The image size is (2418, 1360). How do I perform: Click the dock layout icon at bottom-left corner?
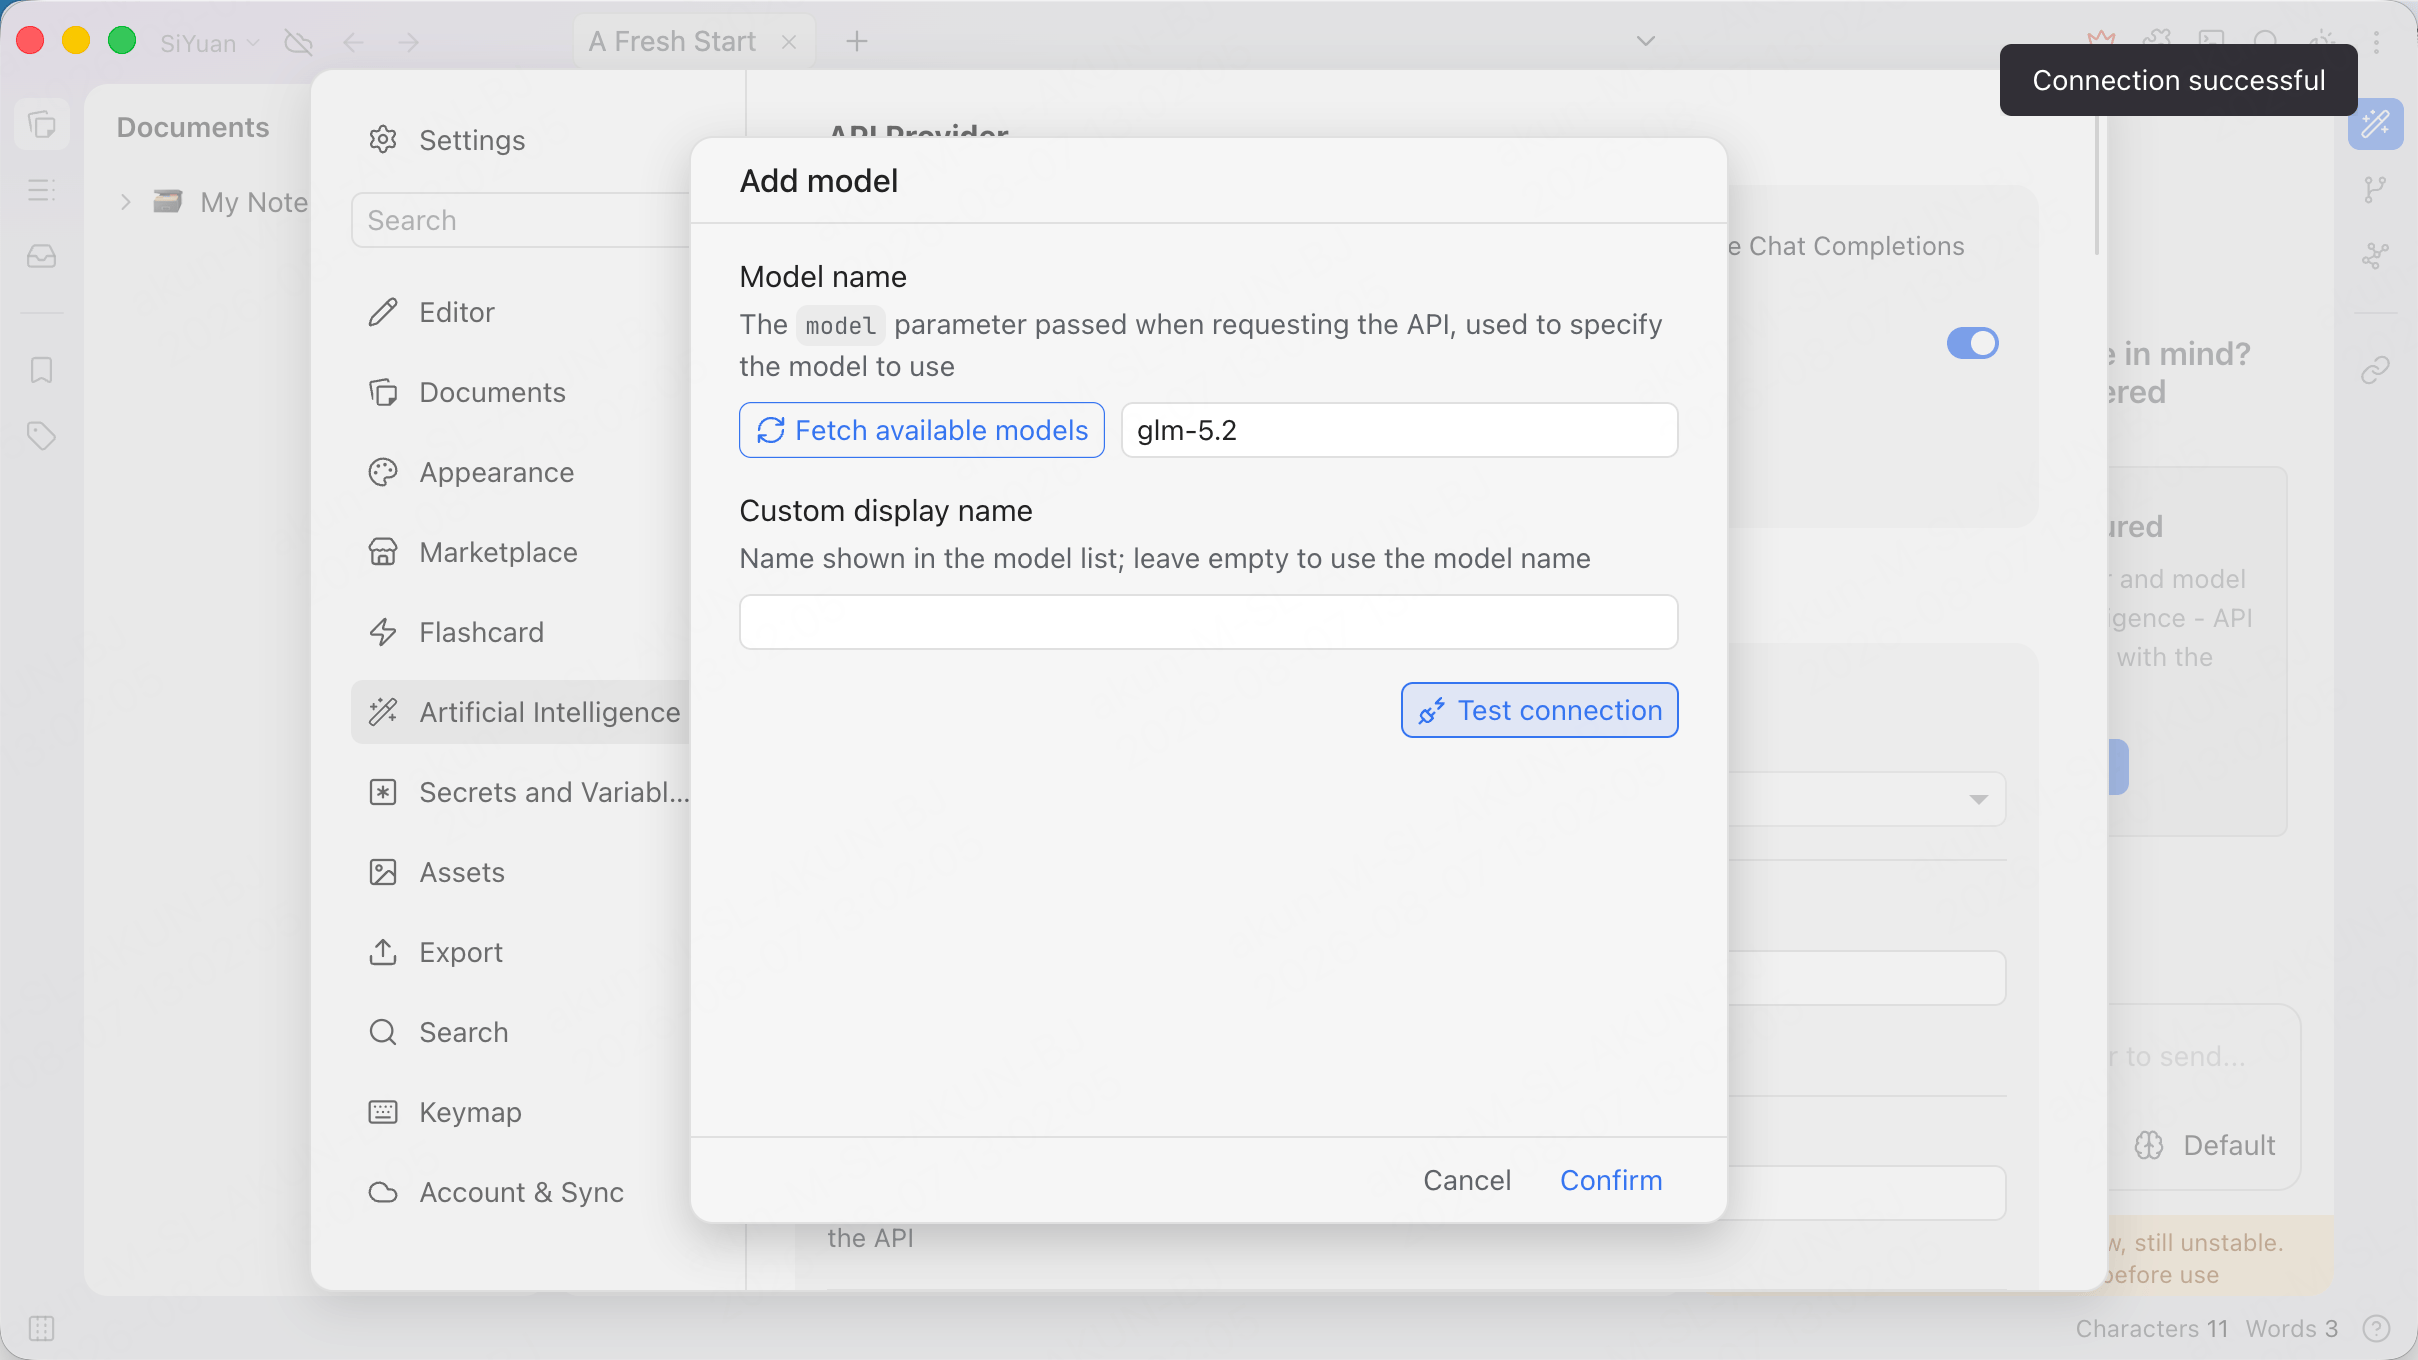pyautogui.click(x=42, y=1328)
